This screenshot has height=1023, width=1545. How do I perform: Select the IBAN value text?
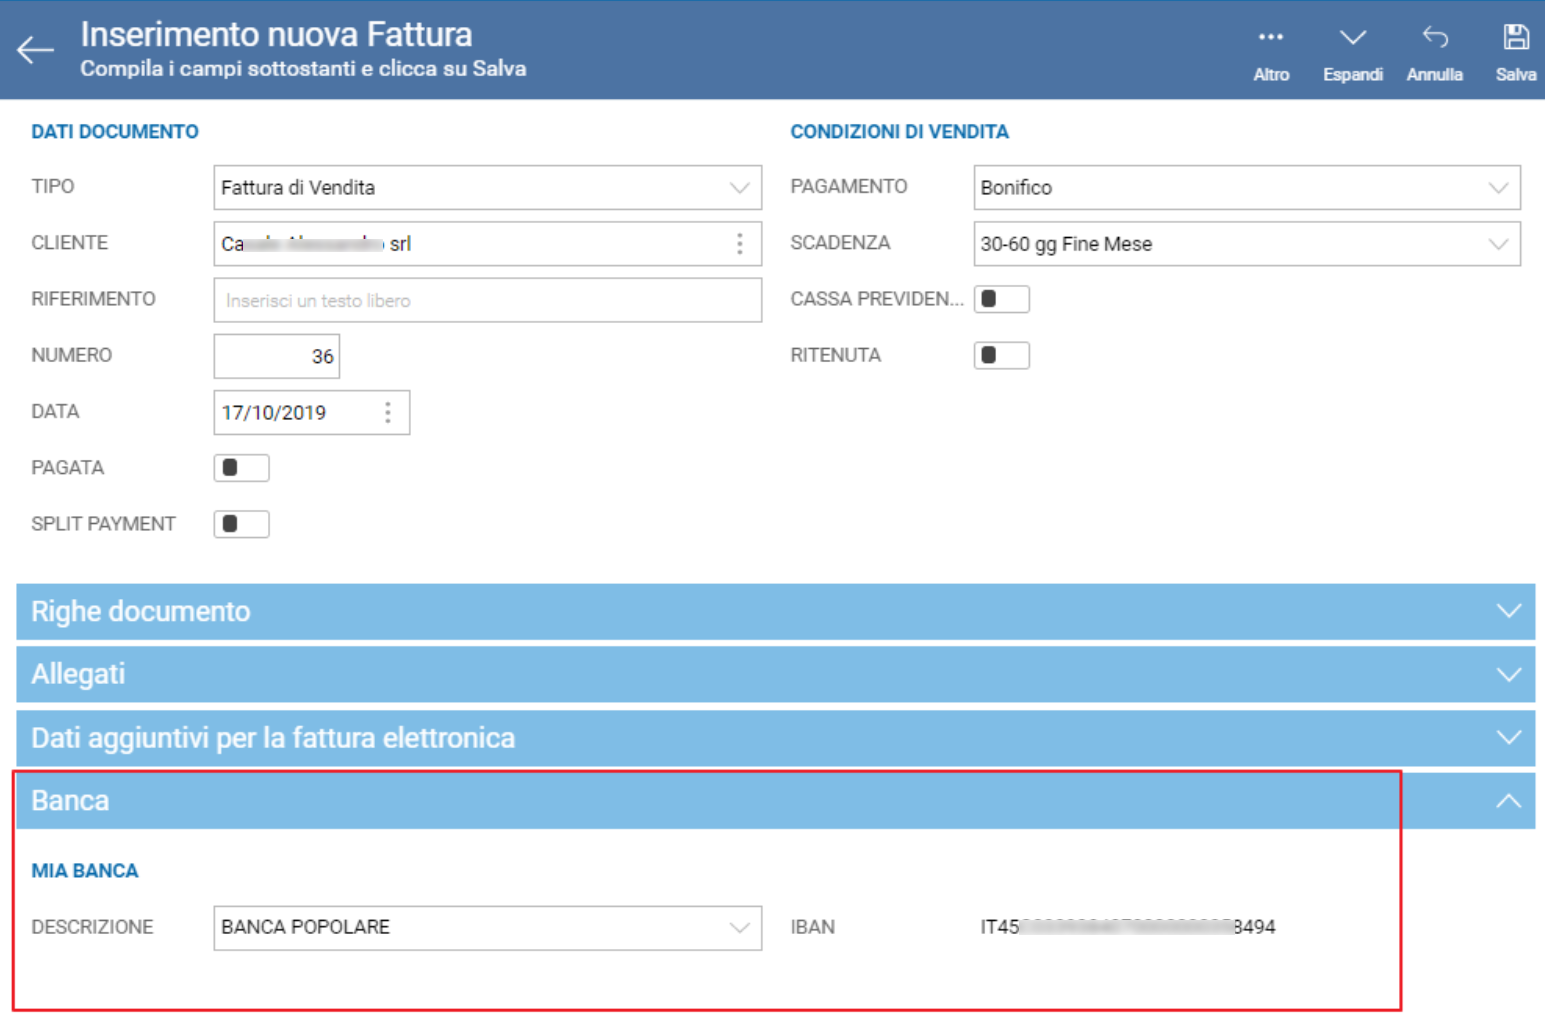(x=1128, y=927)
